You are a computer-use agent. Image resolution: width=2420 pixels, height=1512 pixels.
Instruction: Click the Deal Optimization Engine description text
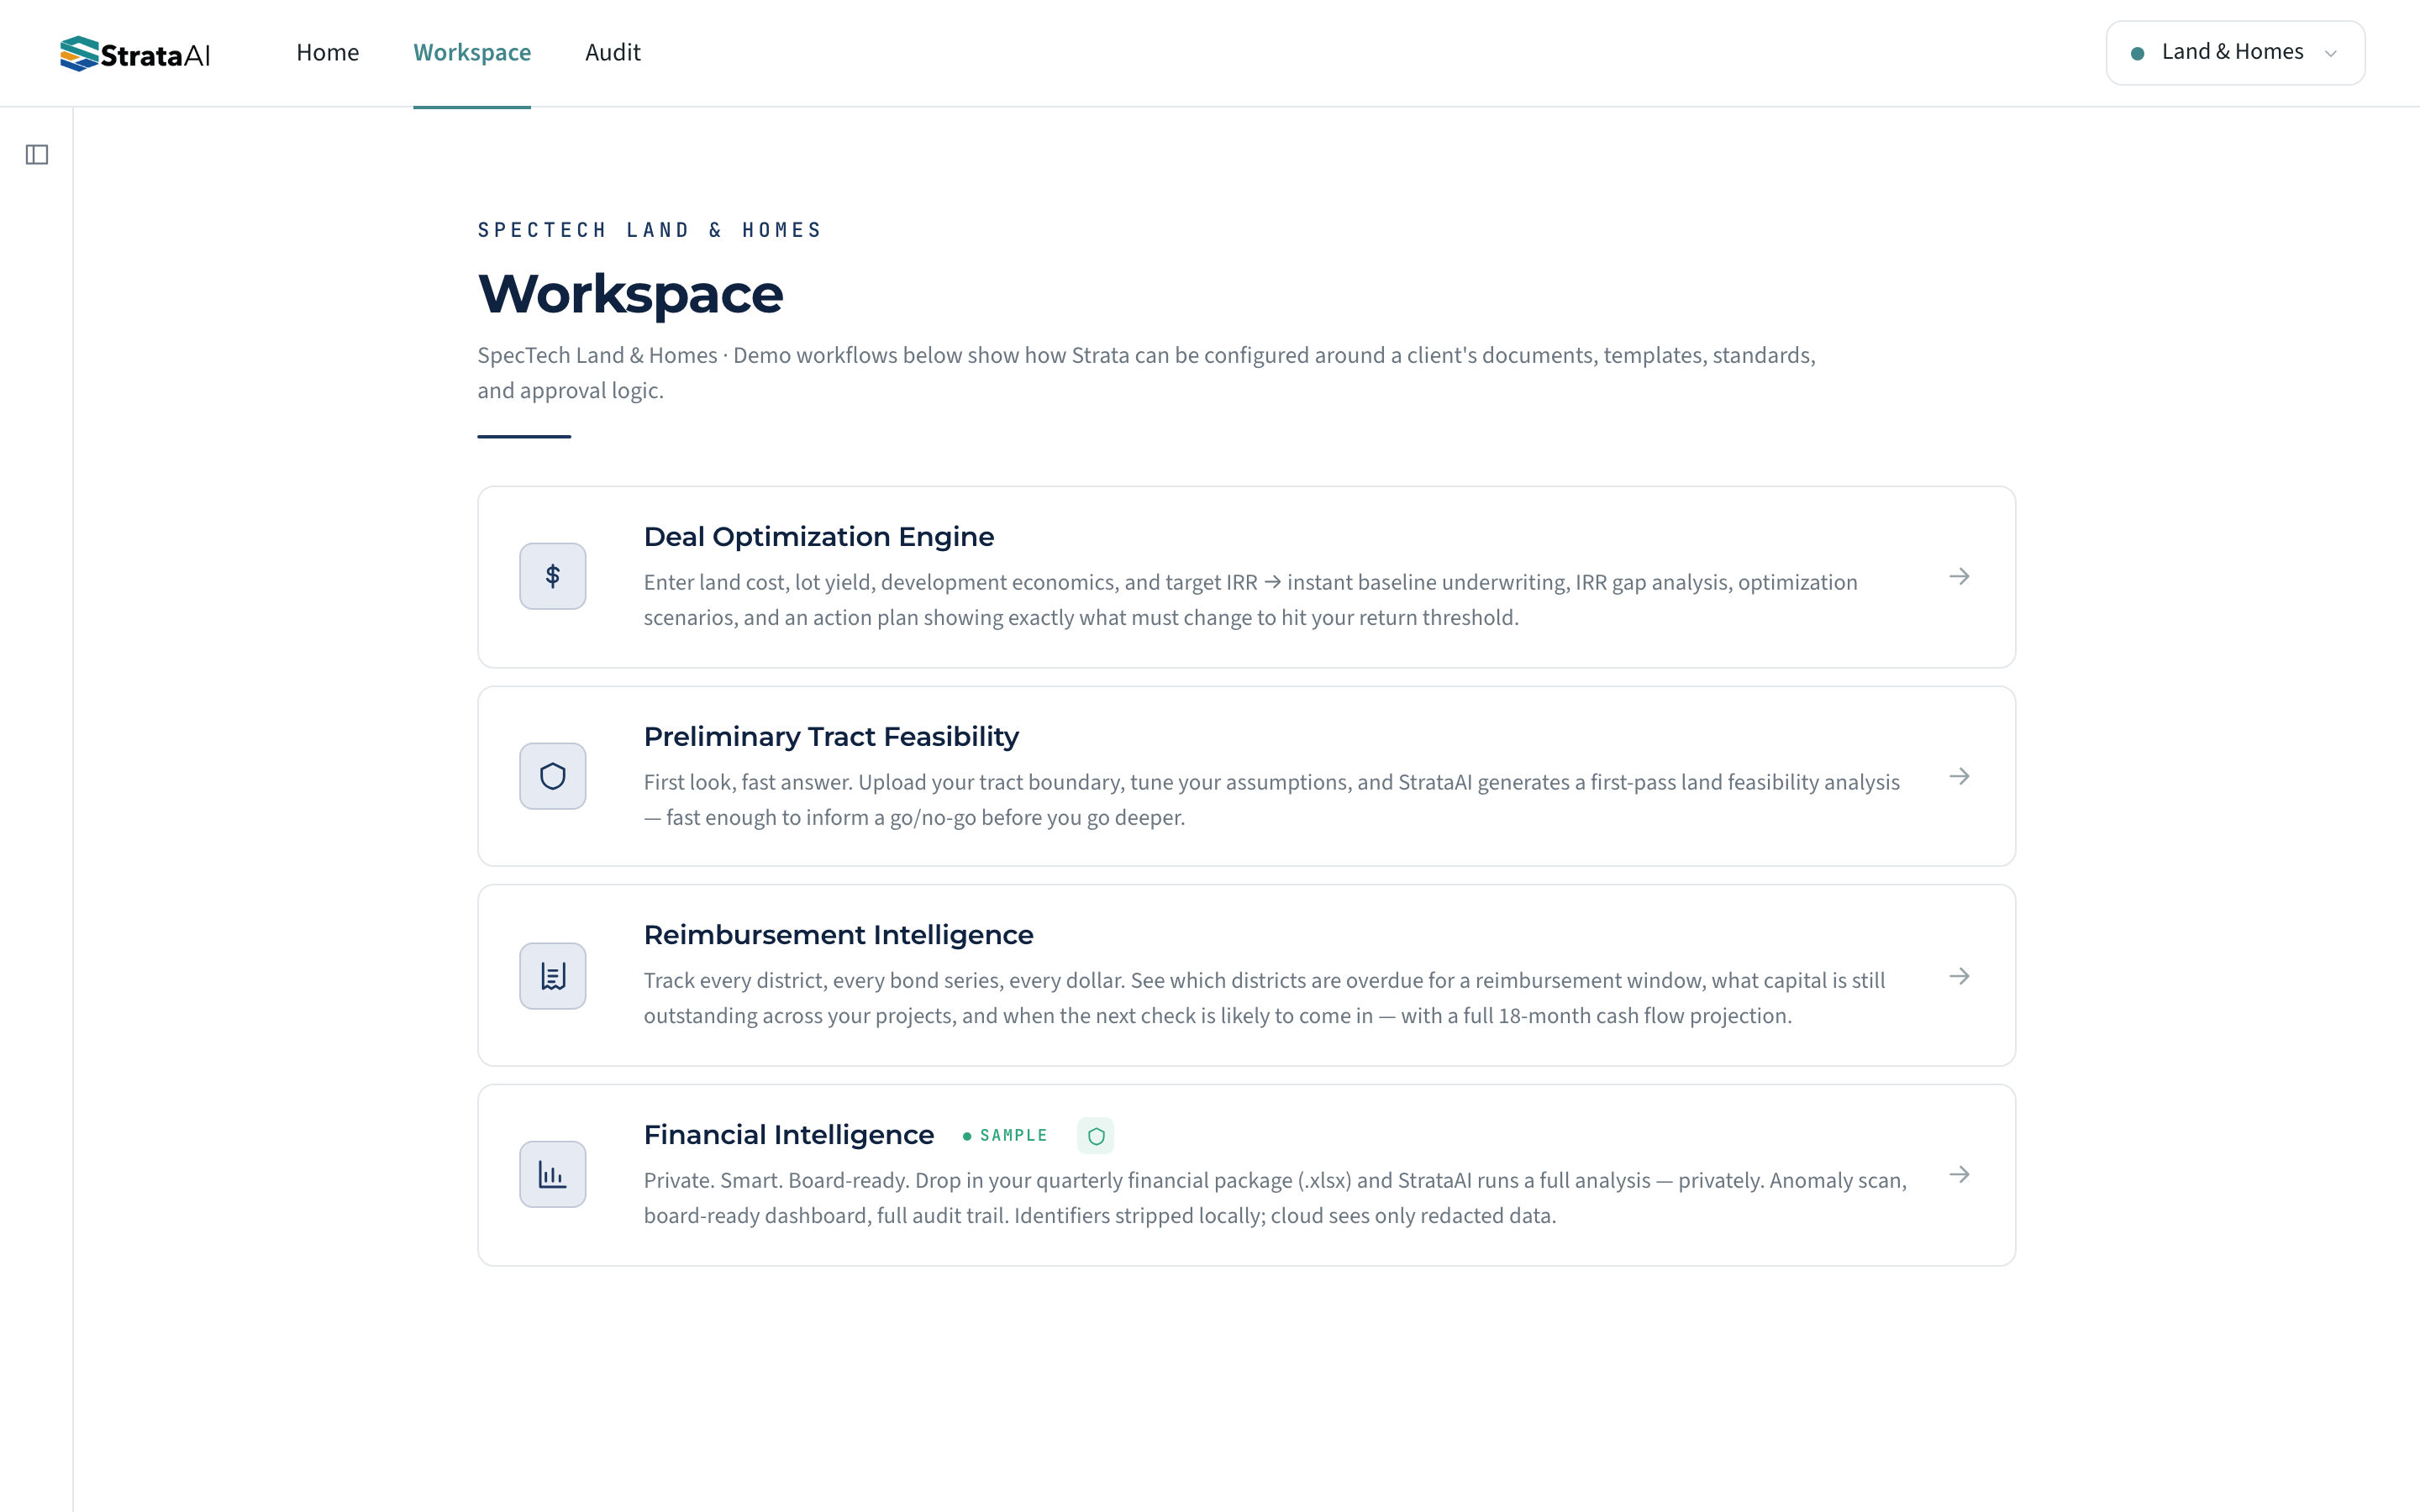pos(1250,600)
